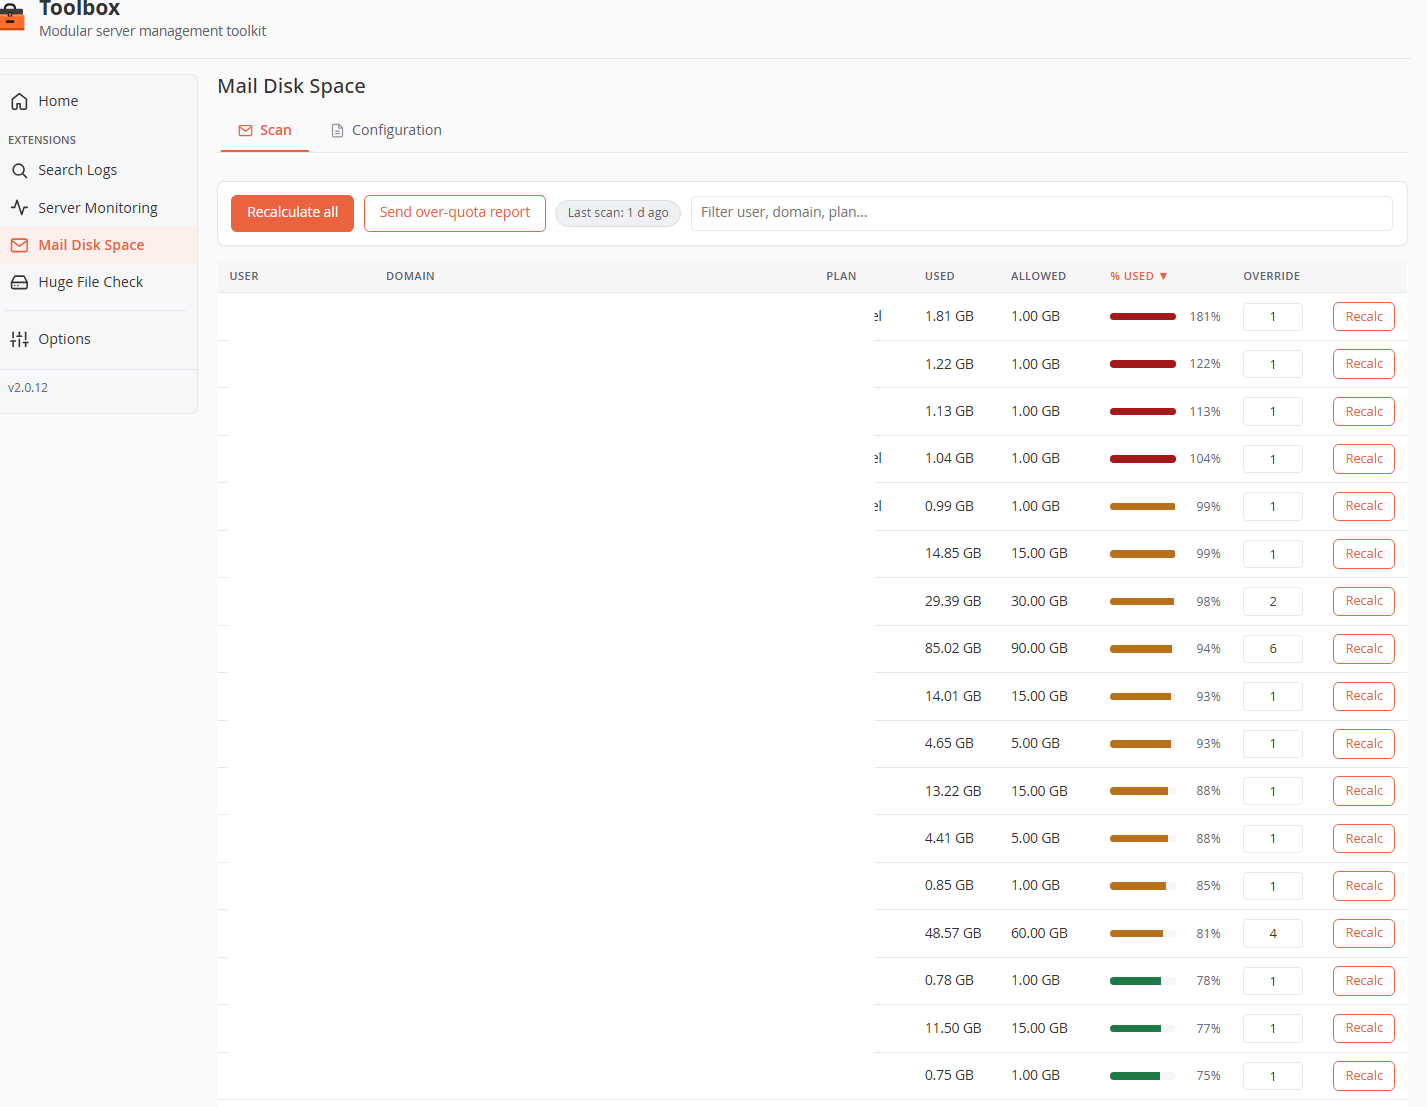Open Home via its house icon
The image size is (1427, 1107).
(19, 101)
